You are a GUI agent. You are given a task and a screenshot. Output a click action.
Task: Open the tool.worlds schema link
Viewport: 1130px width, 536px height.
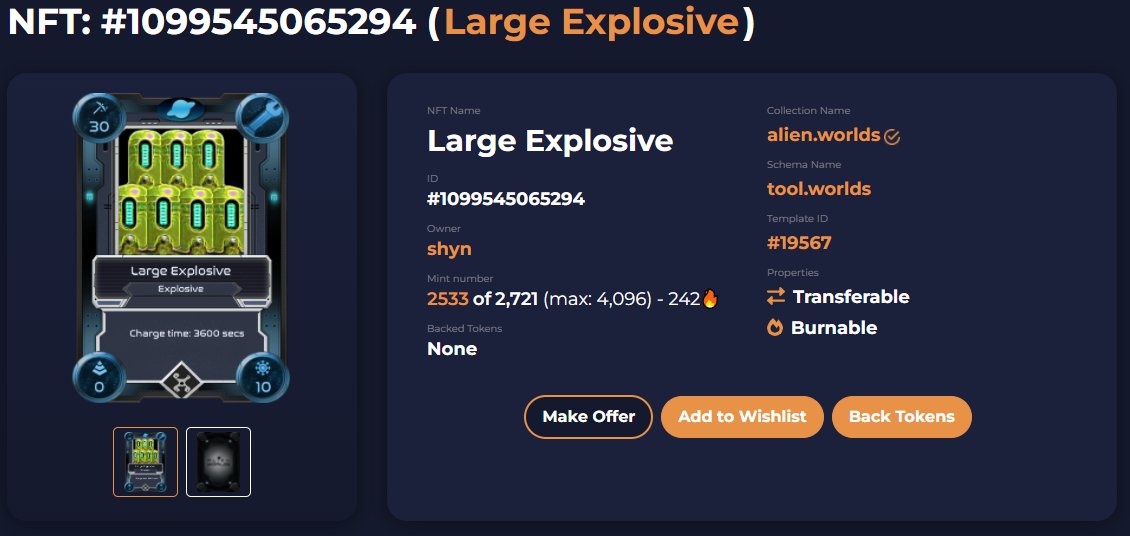click(x=819, y=189)
